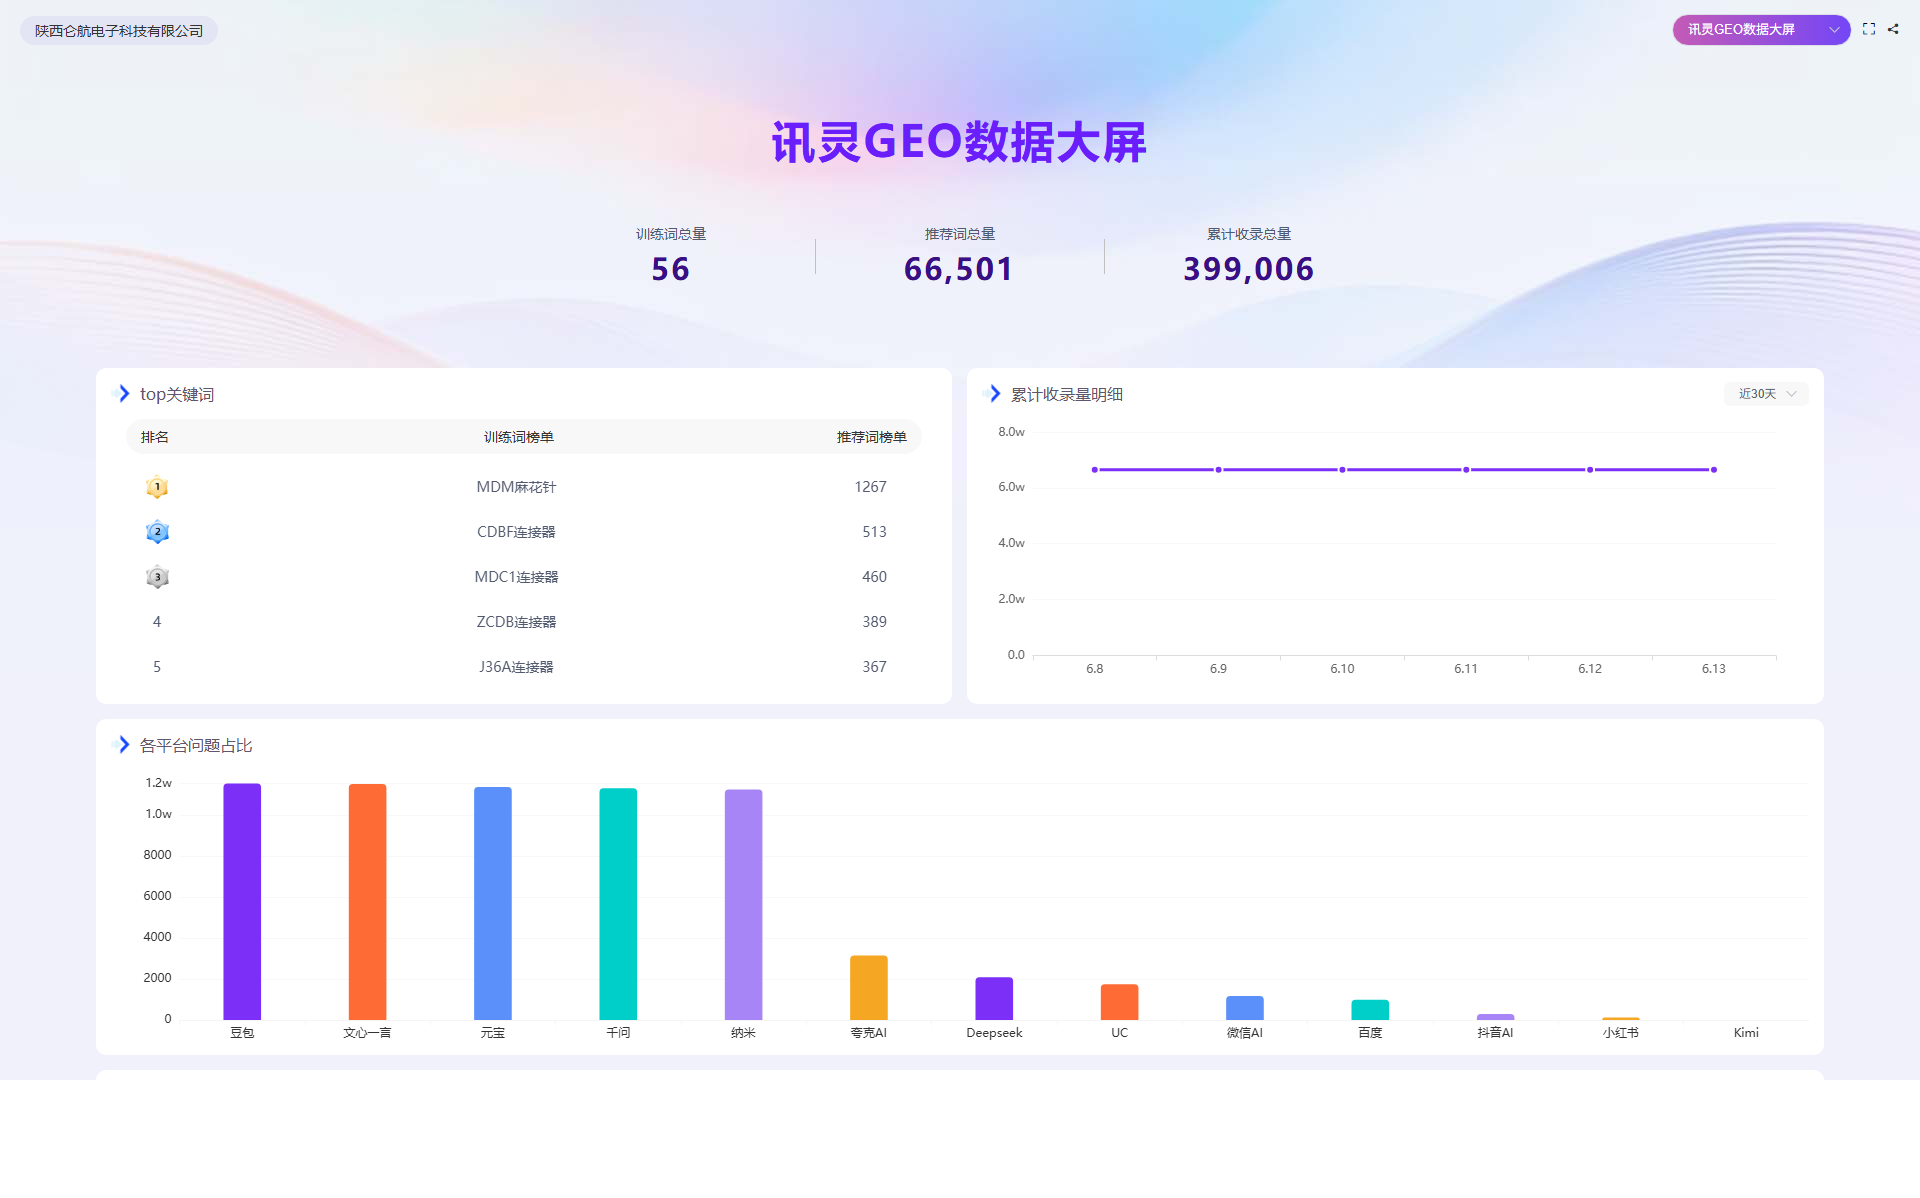Click the orange UC bar
This screenshot has width=1920, height=1198.
pos(1119,1002)
